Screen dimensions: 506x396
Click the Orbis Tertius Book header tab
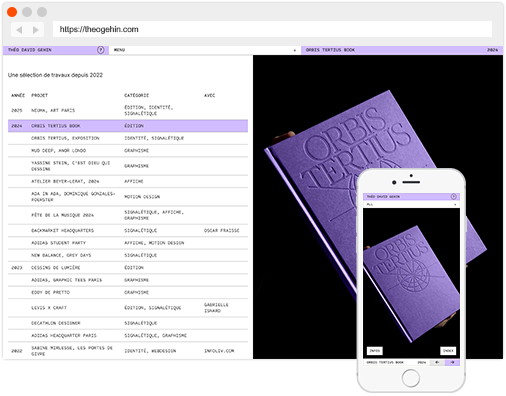[x=402, y=50]
